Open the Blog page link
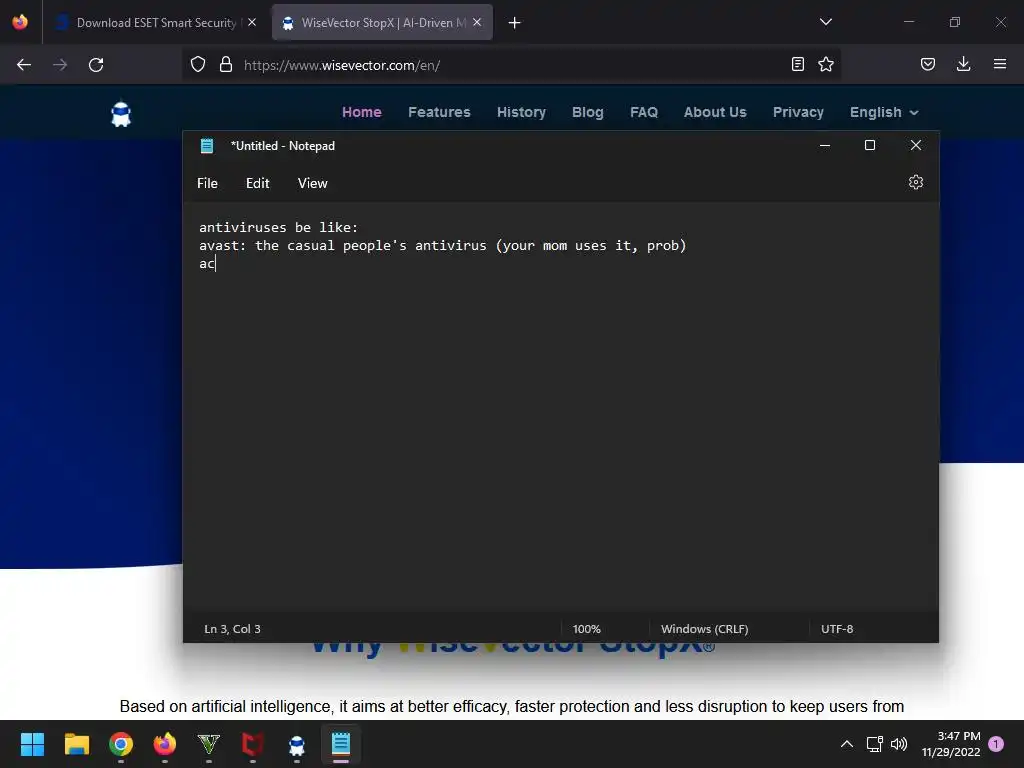The width and height of the screenshot is (1024, 768). tap(588, 112)
